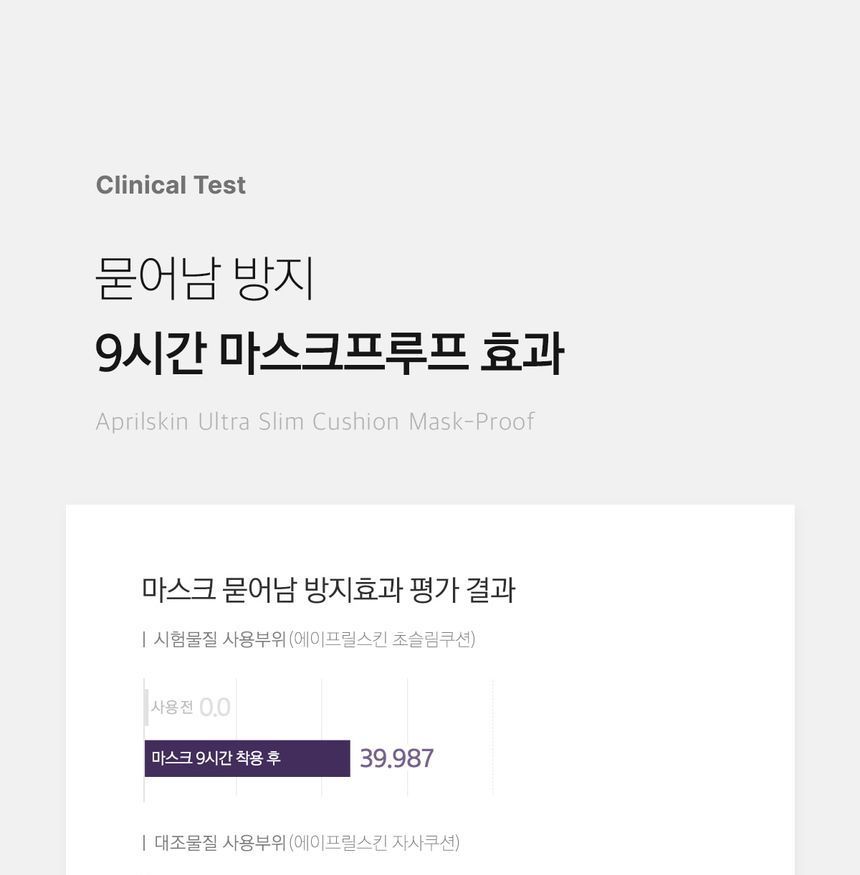Screen dimensions: 860x875
Task: Click the purple "39.987" value
Action: (397, 759)
